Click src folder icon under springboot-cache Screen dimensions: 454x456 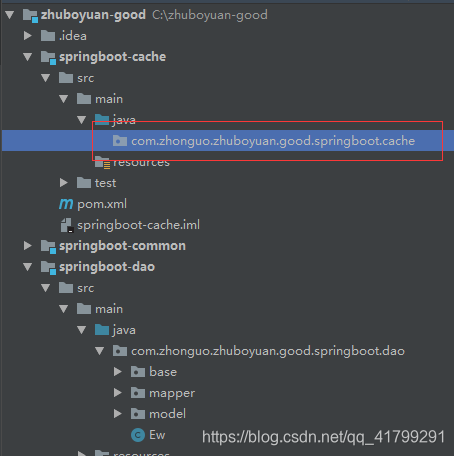(66, 78)
